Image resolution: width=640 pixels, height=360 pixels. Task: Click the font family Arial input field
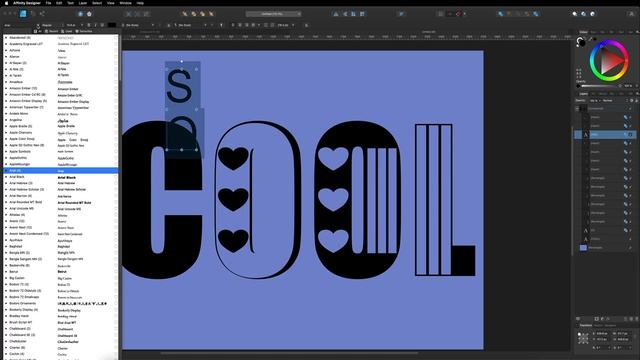(20, 25)
